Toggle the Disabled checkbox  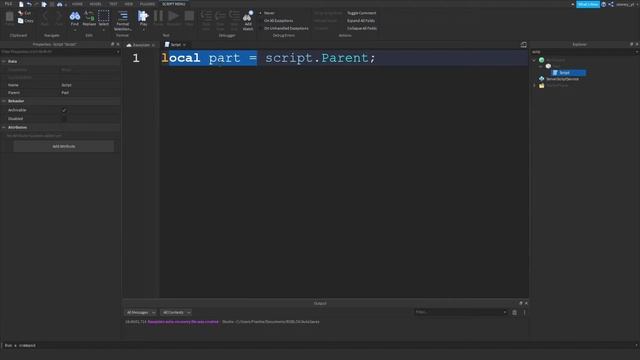click(64, 119)
